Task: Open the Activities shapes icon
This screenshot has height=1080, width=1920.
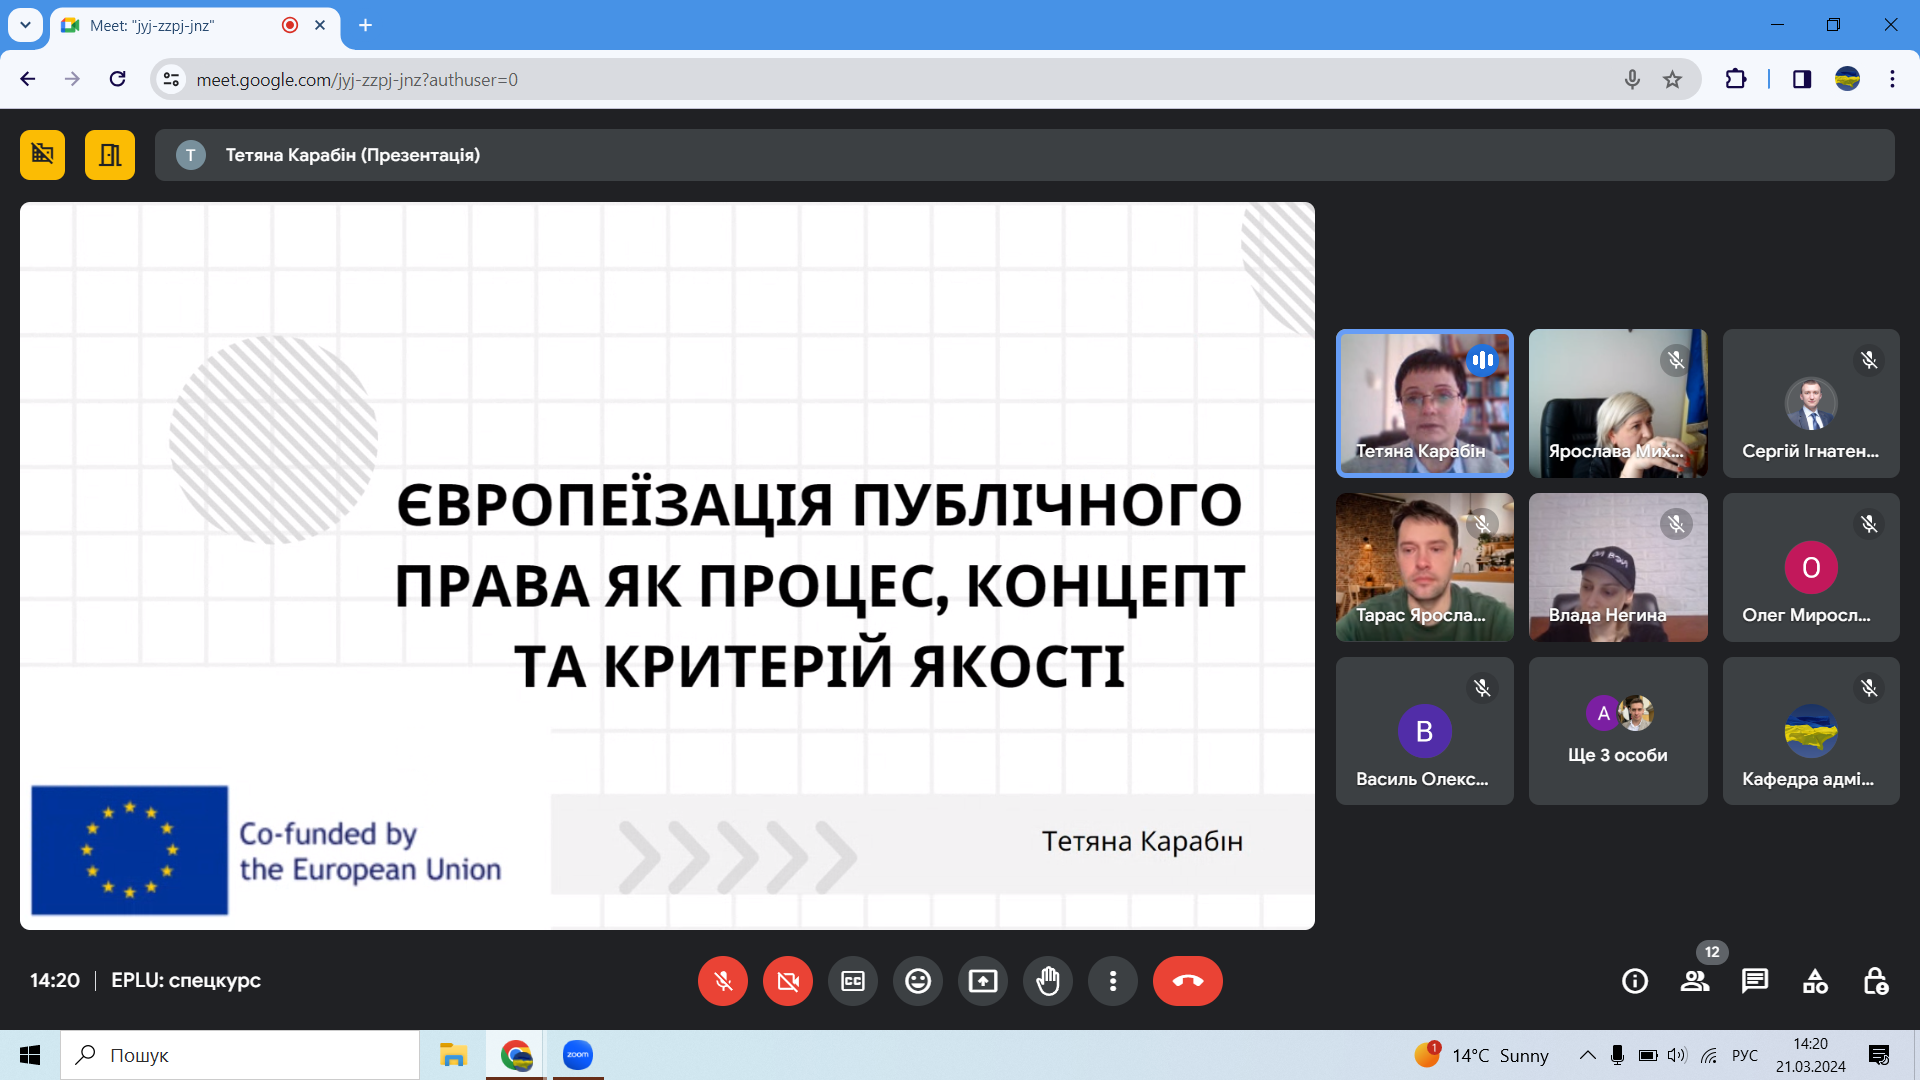Action: (1814, 981)
